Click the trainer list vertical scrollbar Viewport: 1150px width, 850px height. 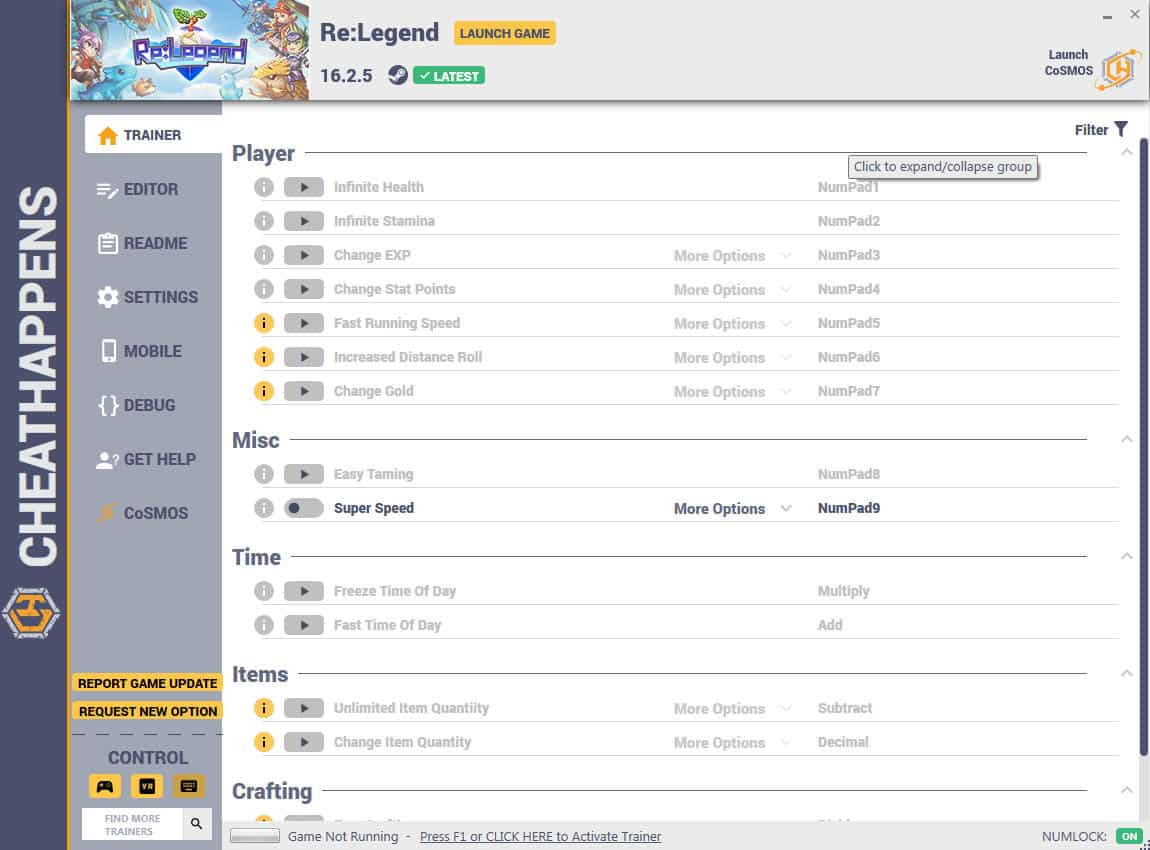tap(1143, 447)
